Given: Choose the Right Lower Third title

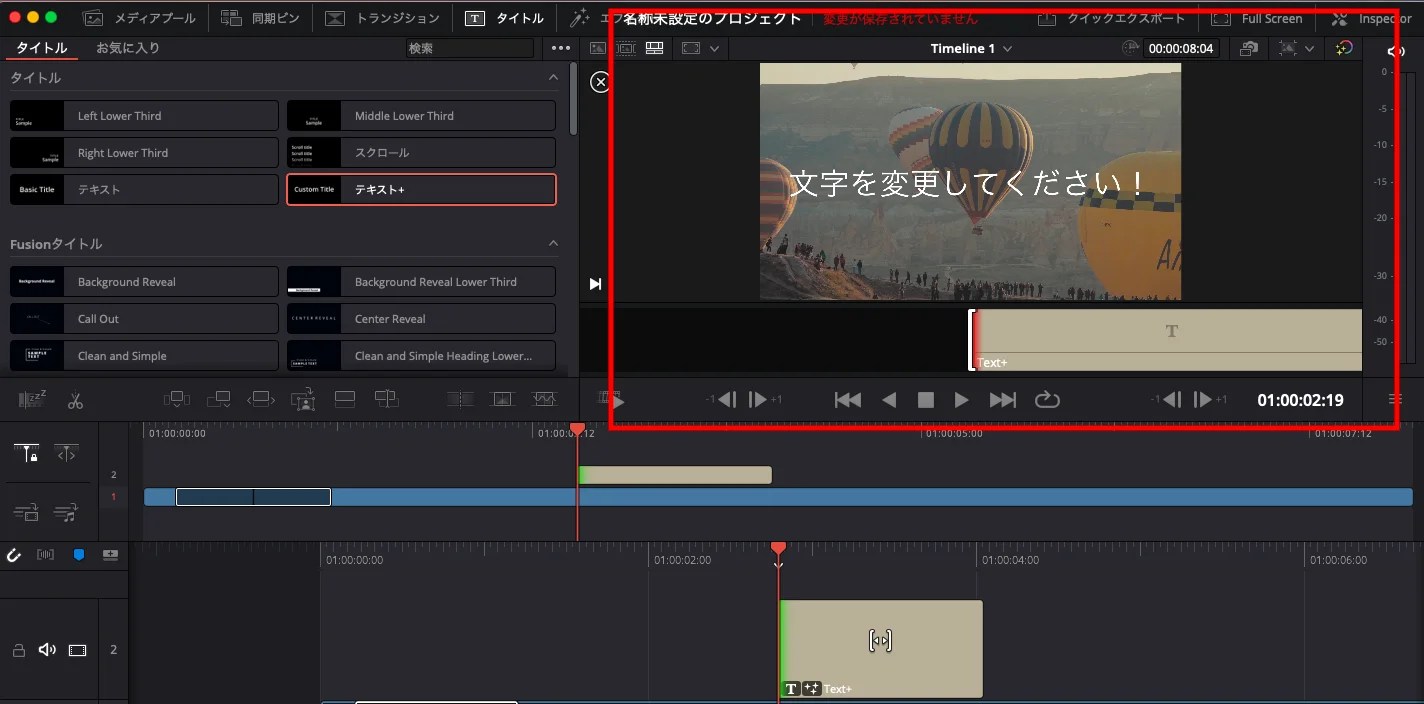Looking at the screenshot, I should [x=144, y=153].
